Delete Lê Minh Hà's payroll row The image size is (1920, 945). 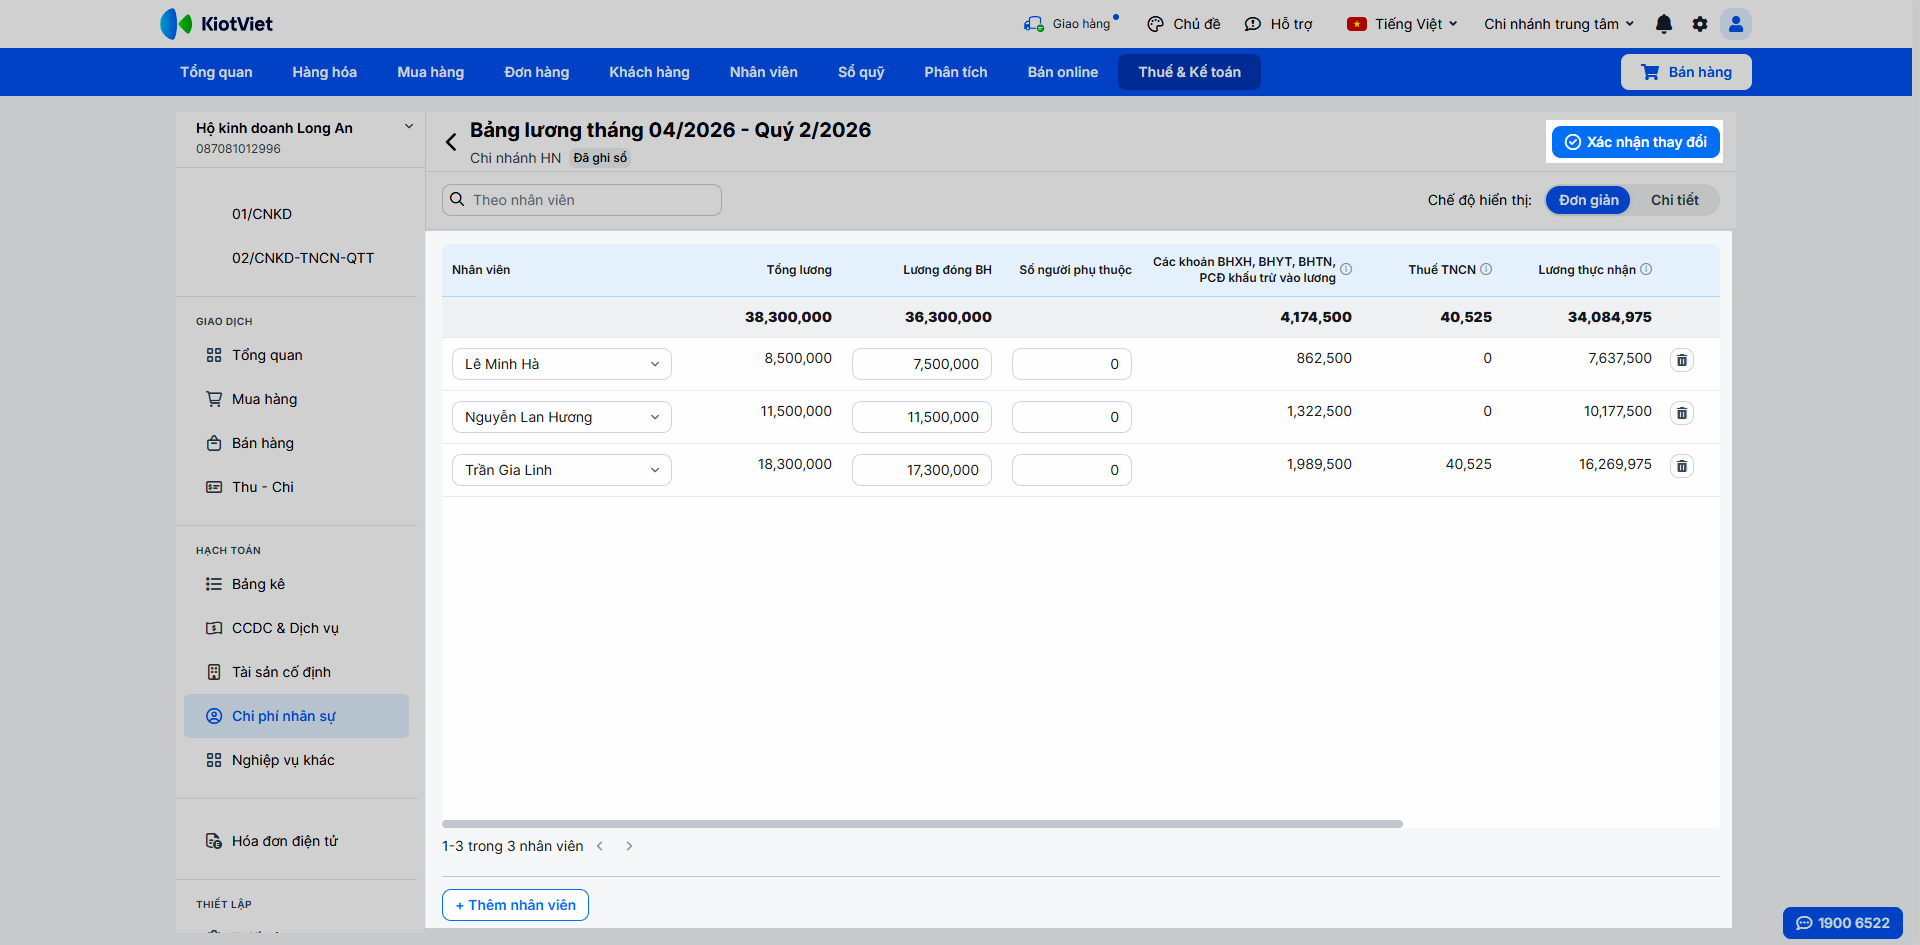(x=1682, y=360)
